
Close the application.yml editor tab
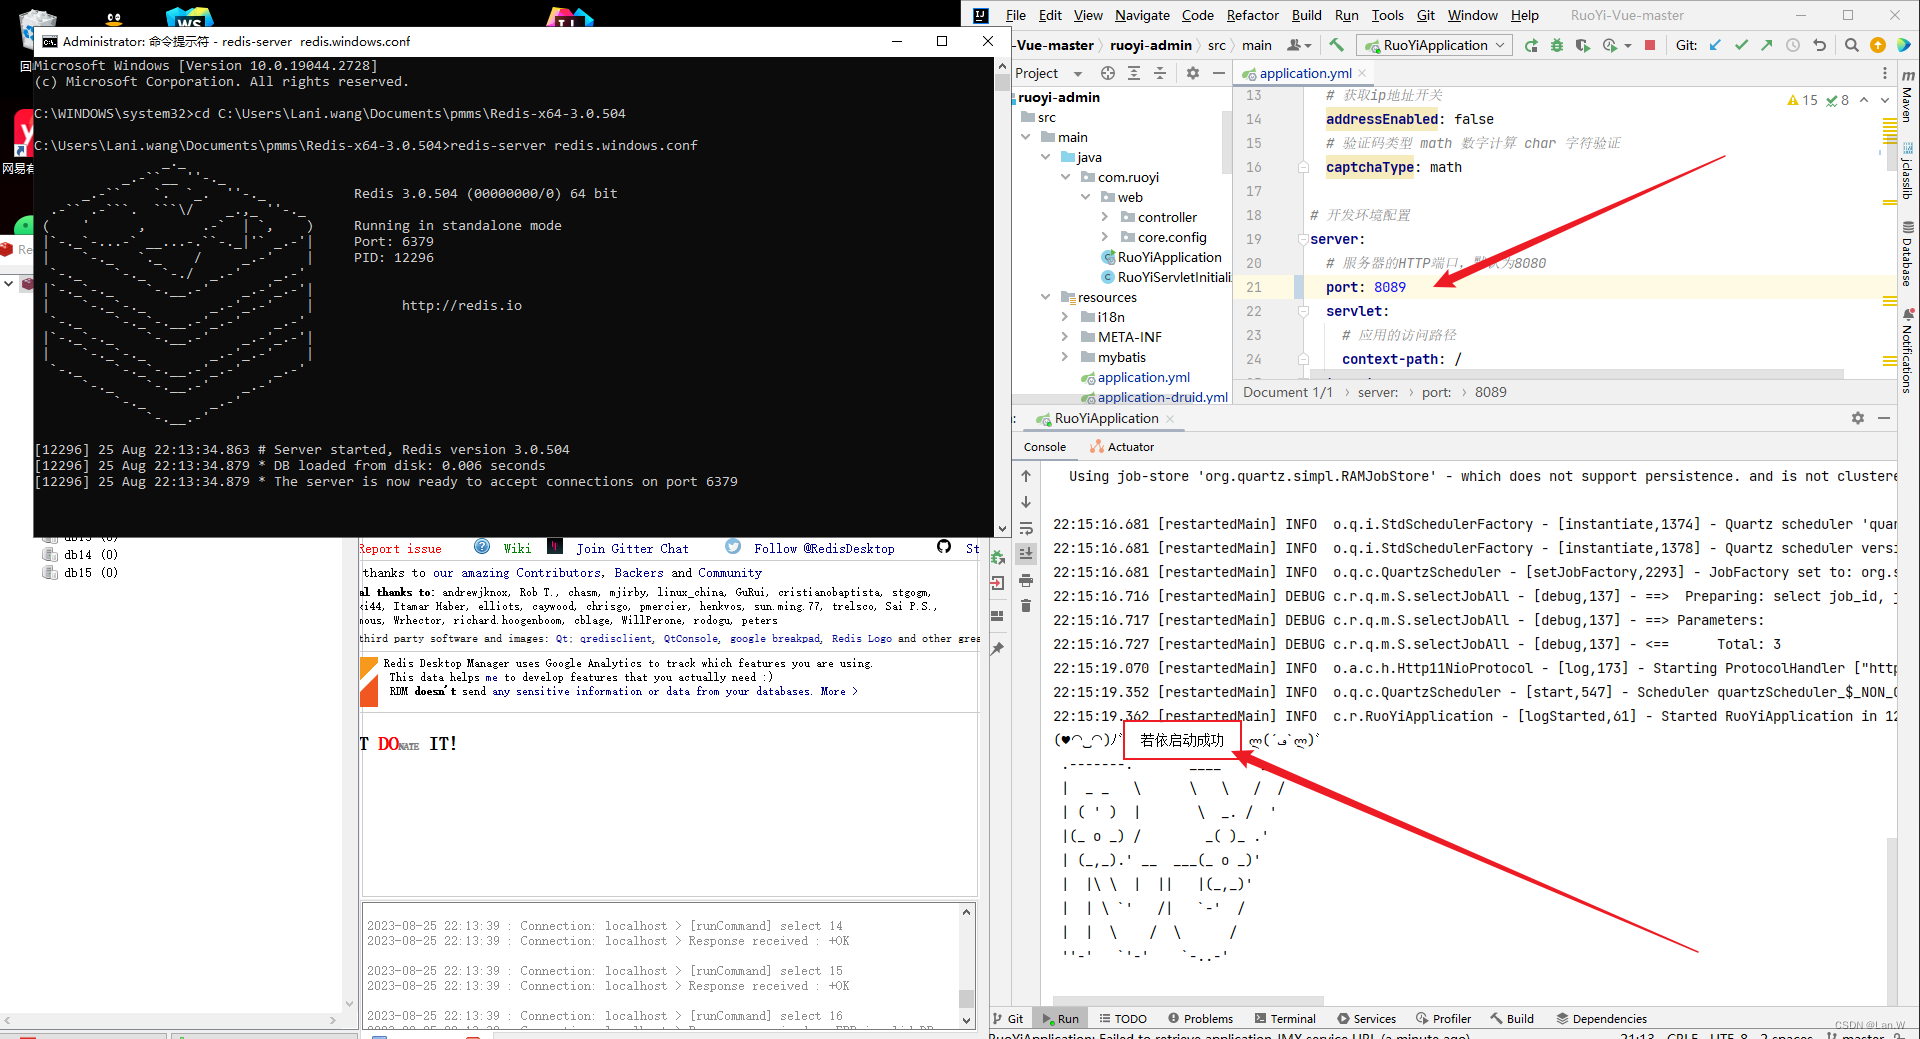point(1362,73)
